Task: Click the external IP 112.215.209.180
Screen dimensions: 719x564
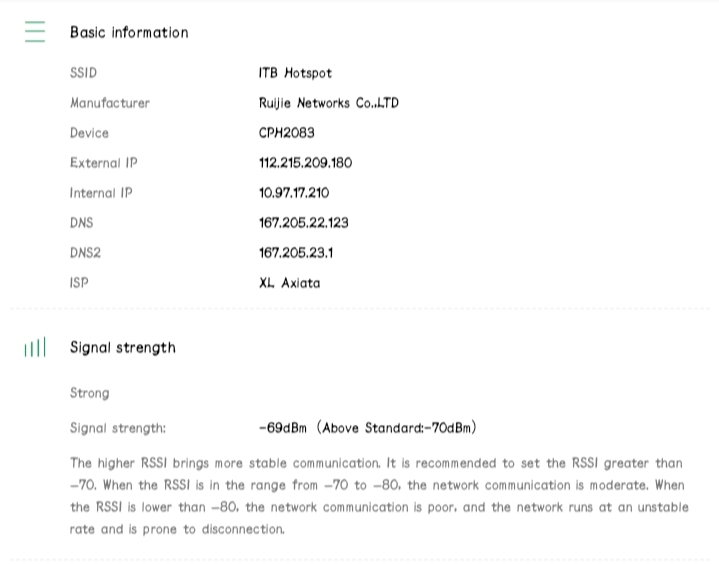Action: pyautogui.click(x=305, y=163)
